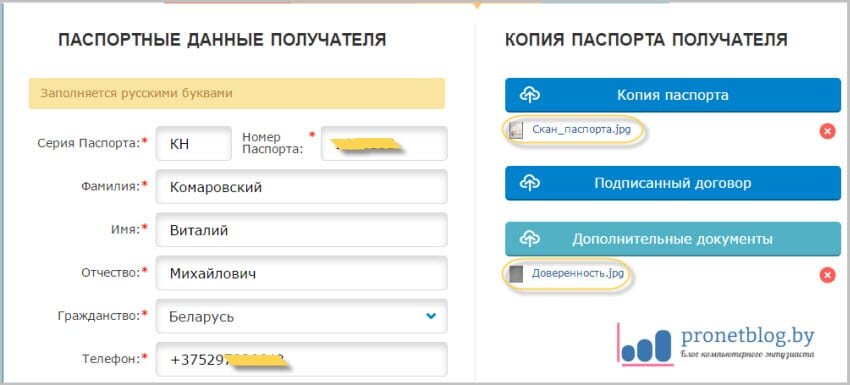Click the "Заполняется русскими буквами" notice

237,93
